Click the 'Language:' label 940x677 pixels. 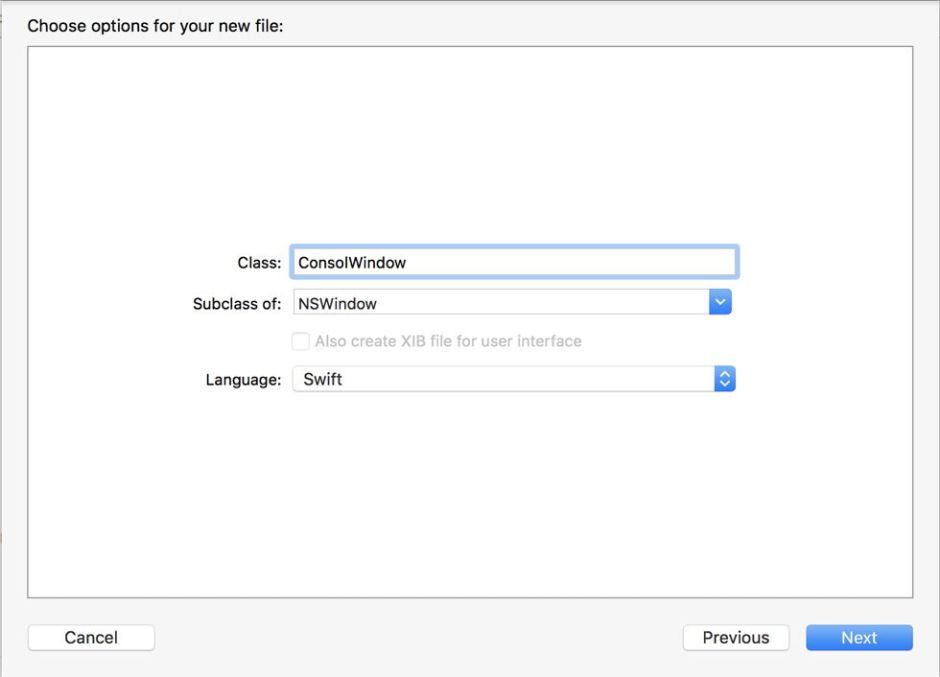[243, 380]
